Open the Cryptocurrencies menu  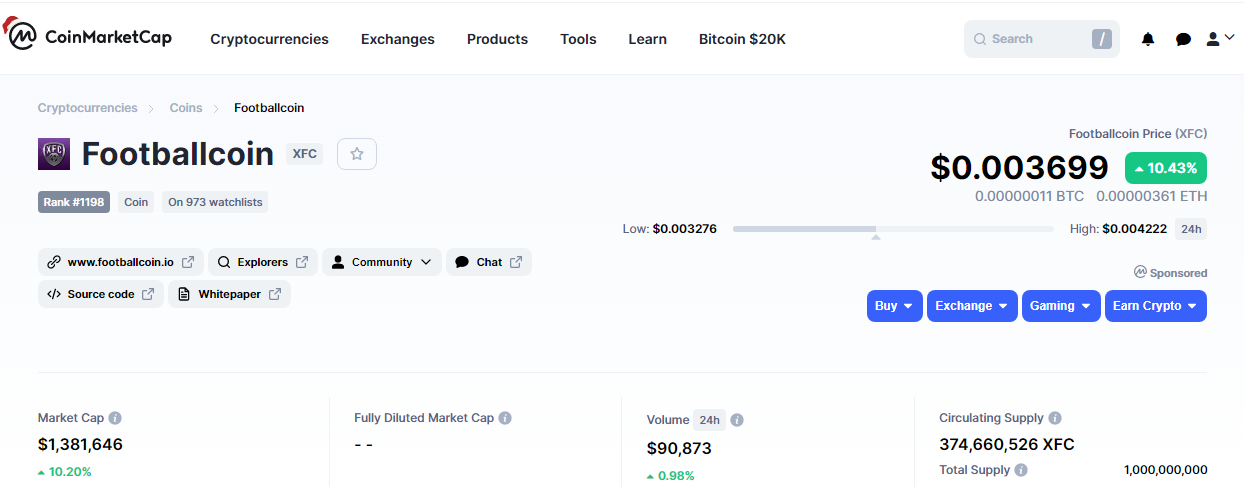(269, 39)
